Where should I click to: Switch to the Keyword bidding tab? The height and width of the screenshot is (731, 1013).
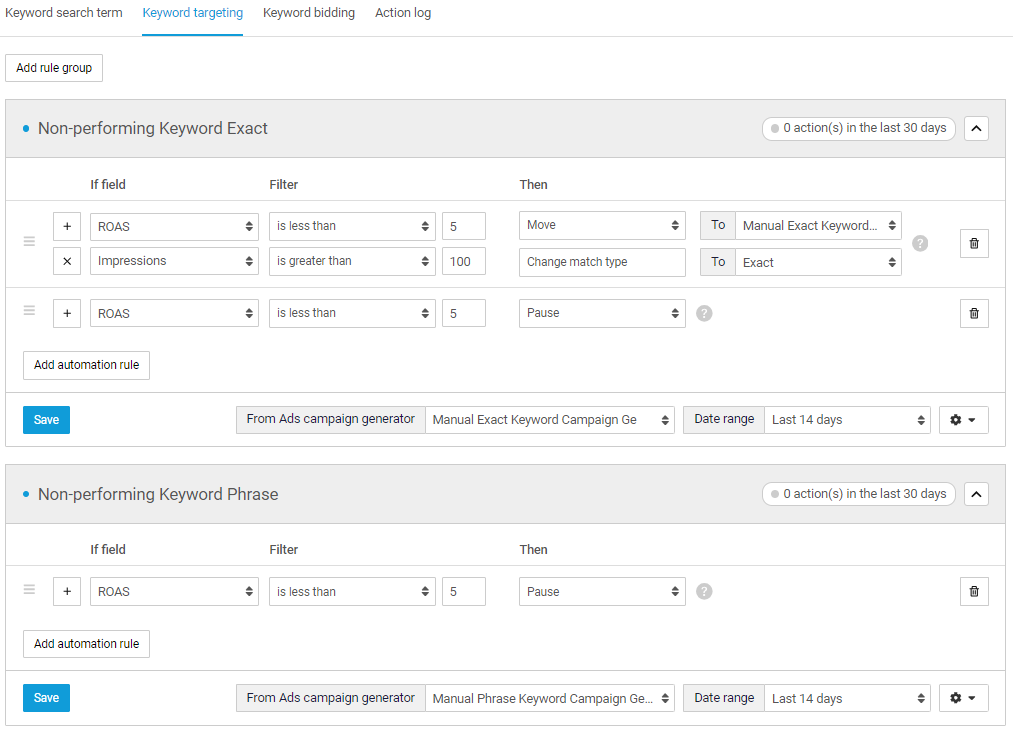[309, 13]
